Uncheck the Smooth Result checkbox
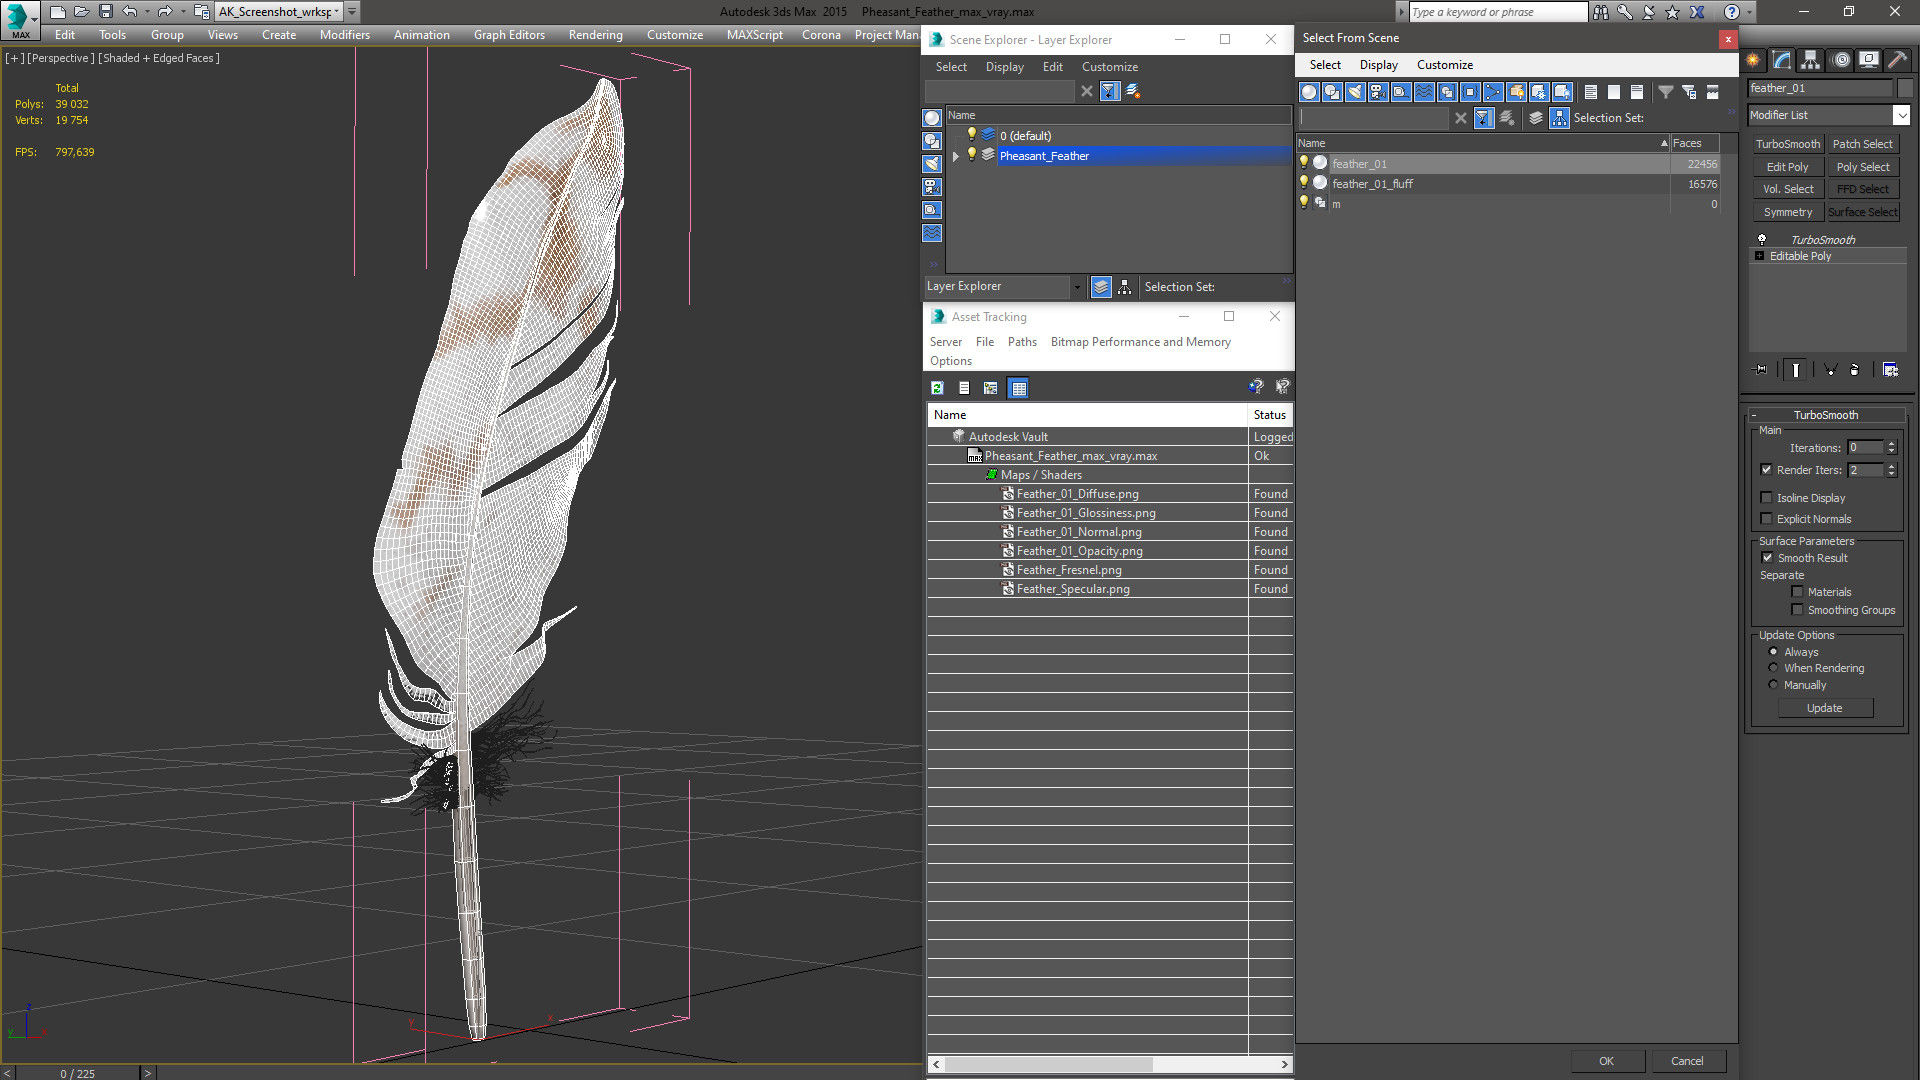The width and height of the screenshot is (1920, 1080). pos(1767,558)
